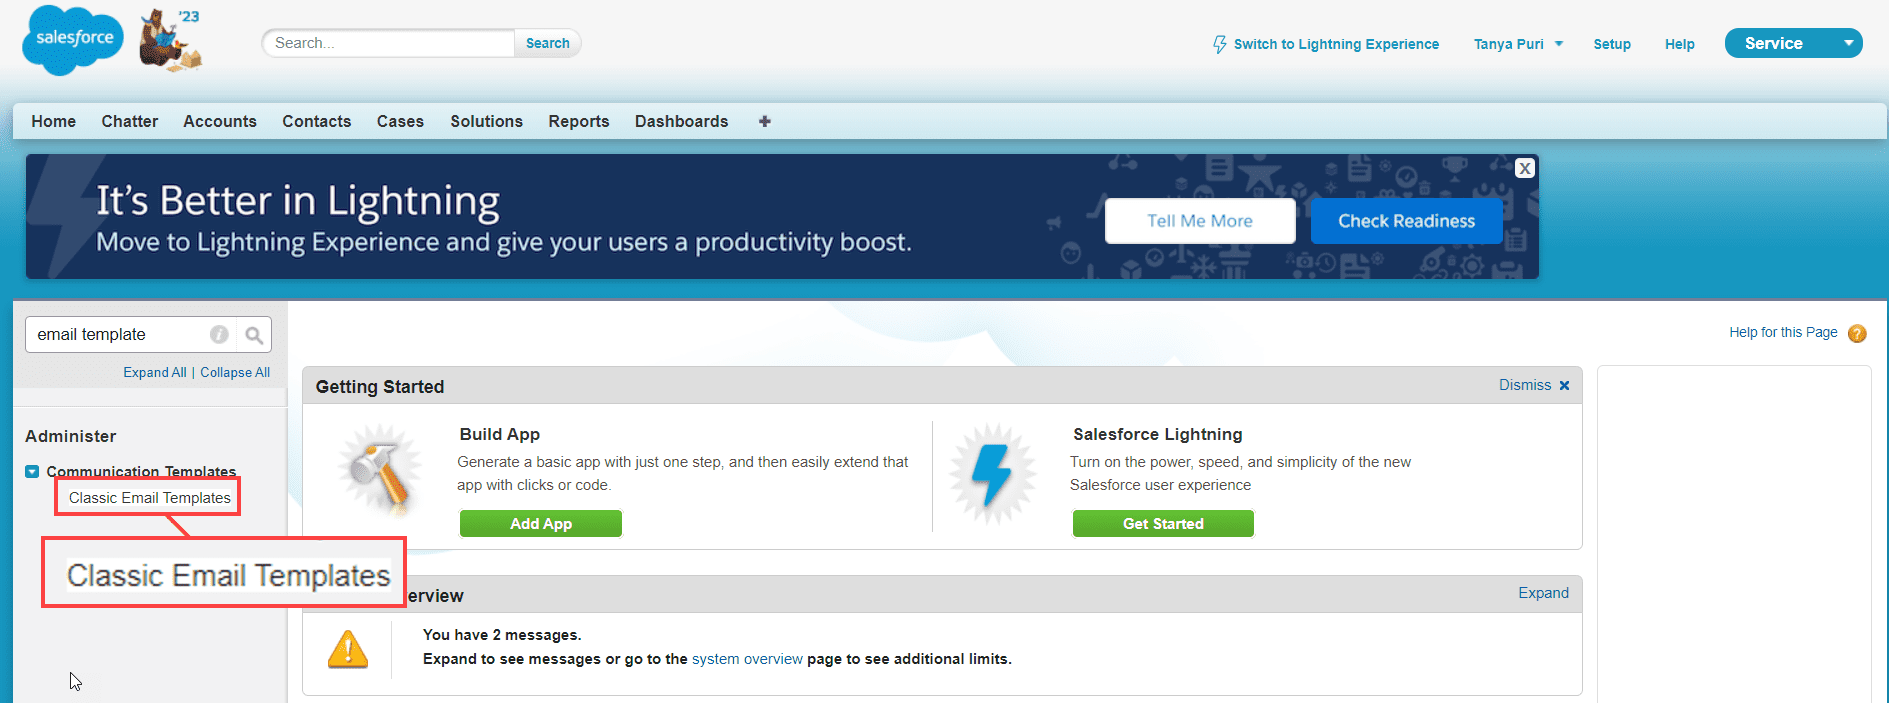Image resolution: width=1889 pixels, height=703 pixels.
Task: Click the Tell Me More button
Action: [1200, 221]
